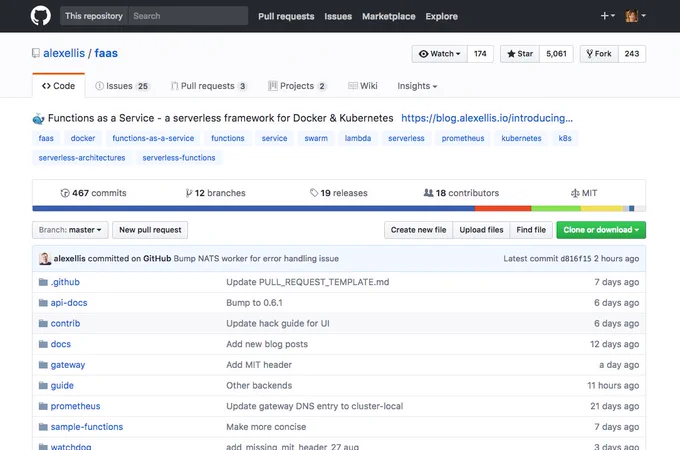680x450 pixels.
Task: Open the Branch: master dropdown
Action: [70, 230]
